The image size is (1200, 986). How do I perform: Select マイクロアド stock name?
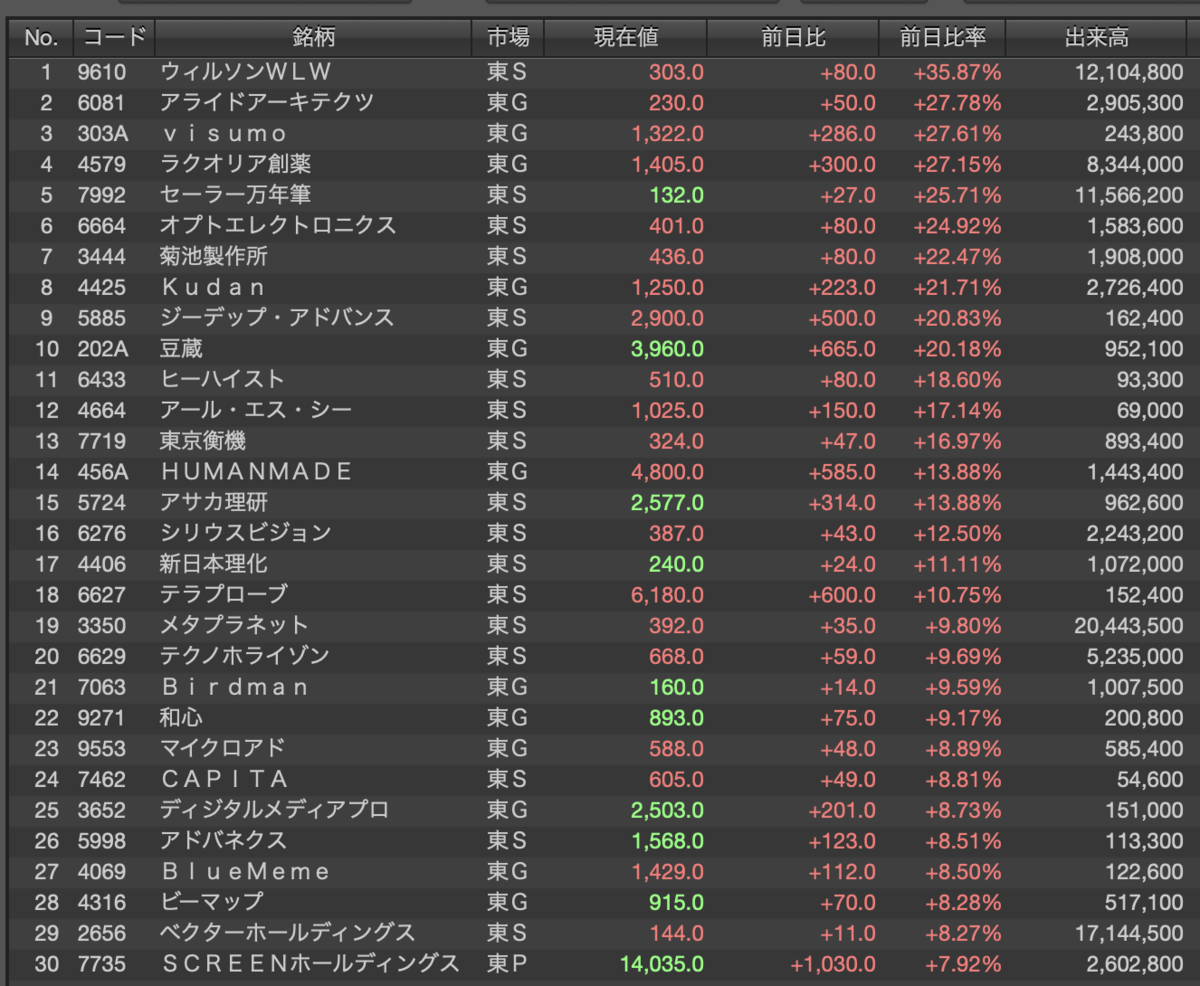click(223, 749)
